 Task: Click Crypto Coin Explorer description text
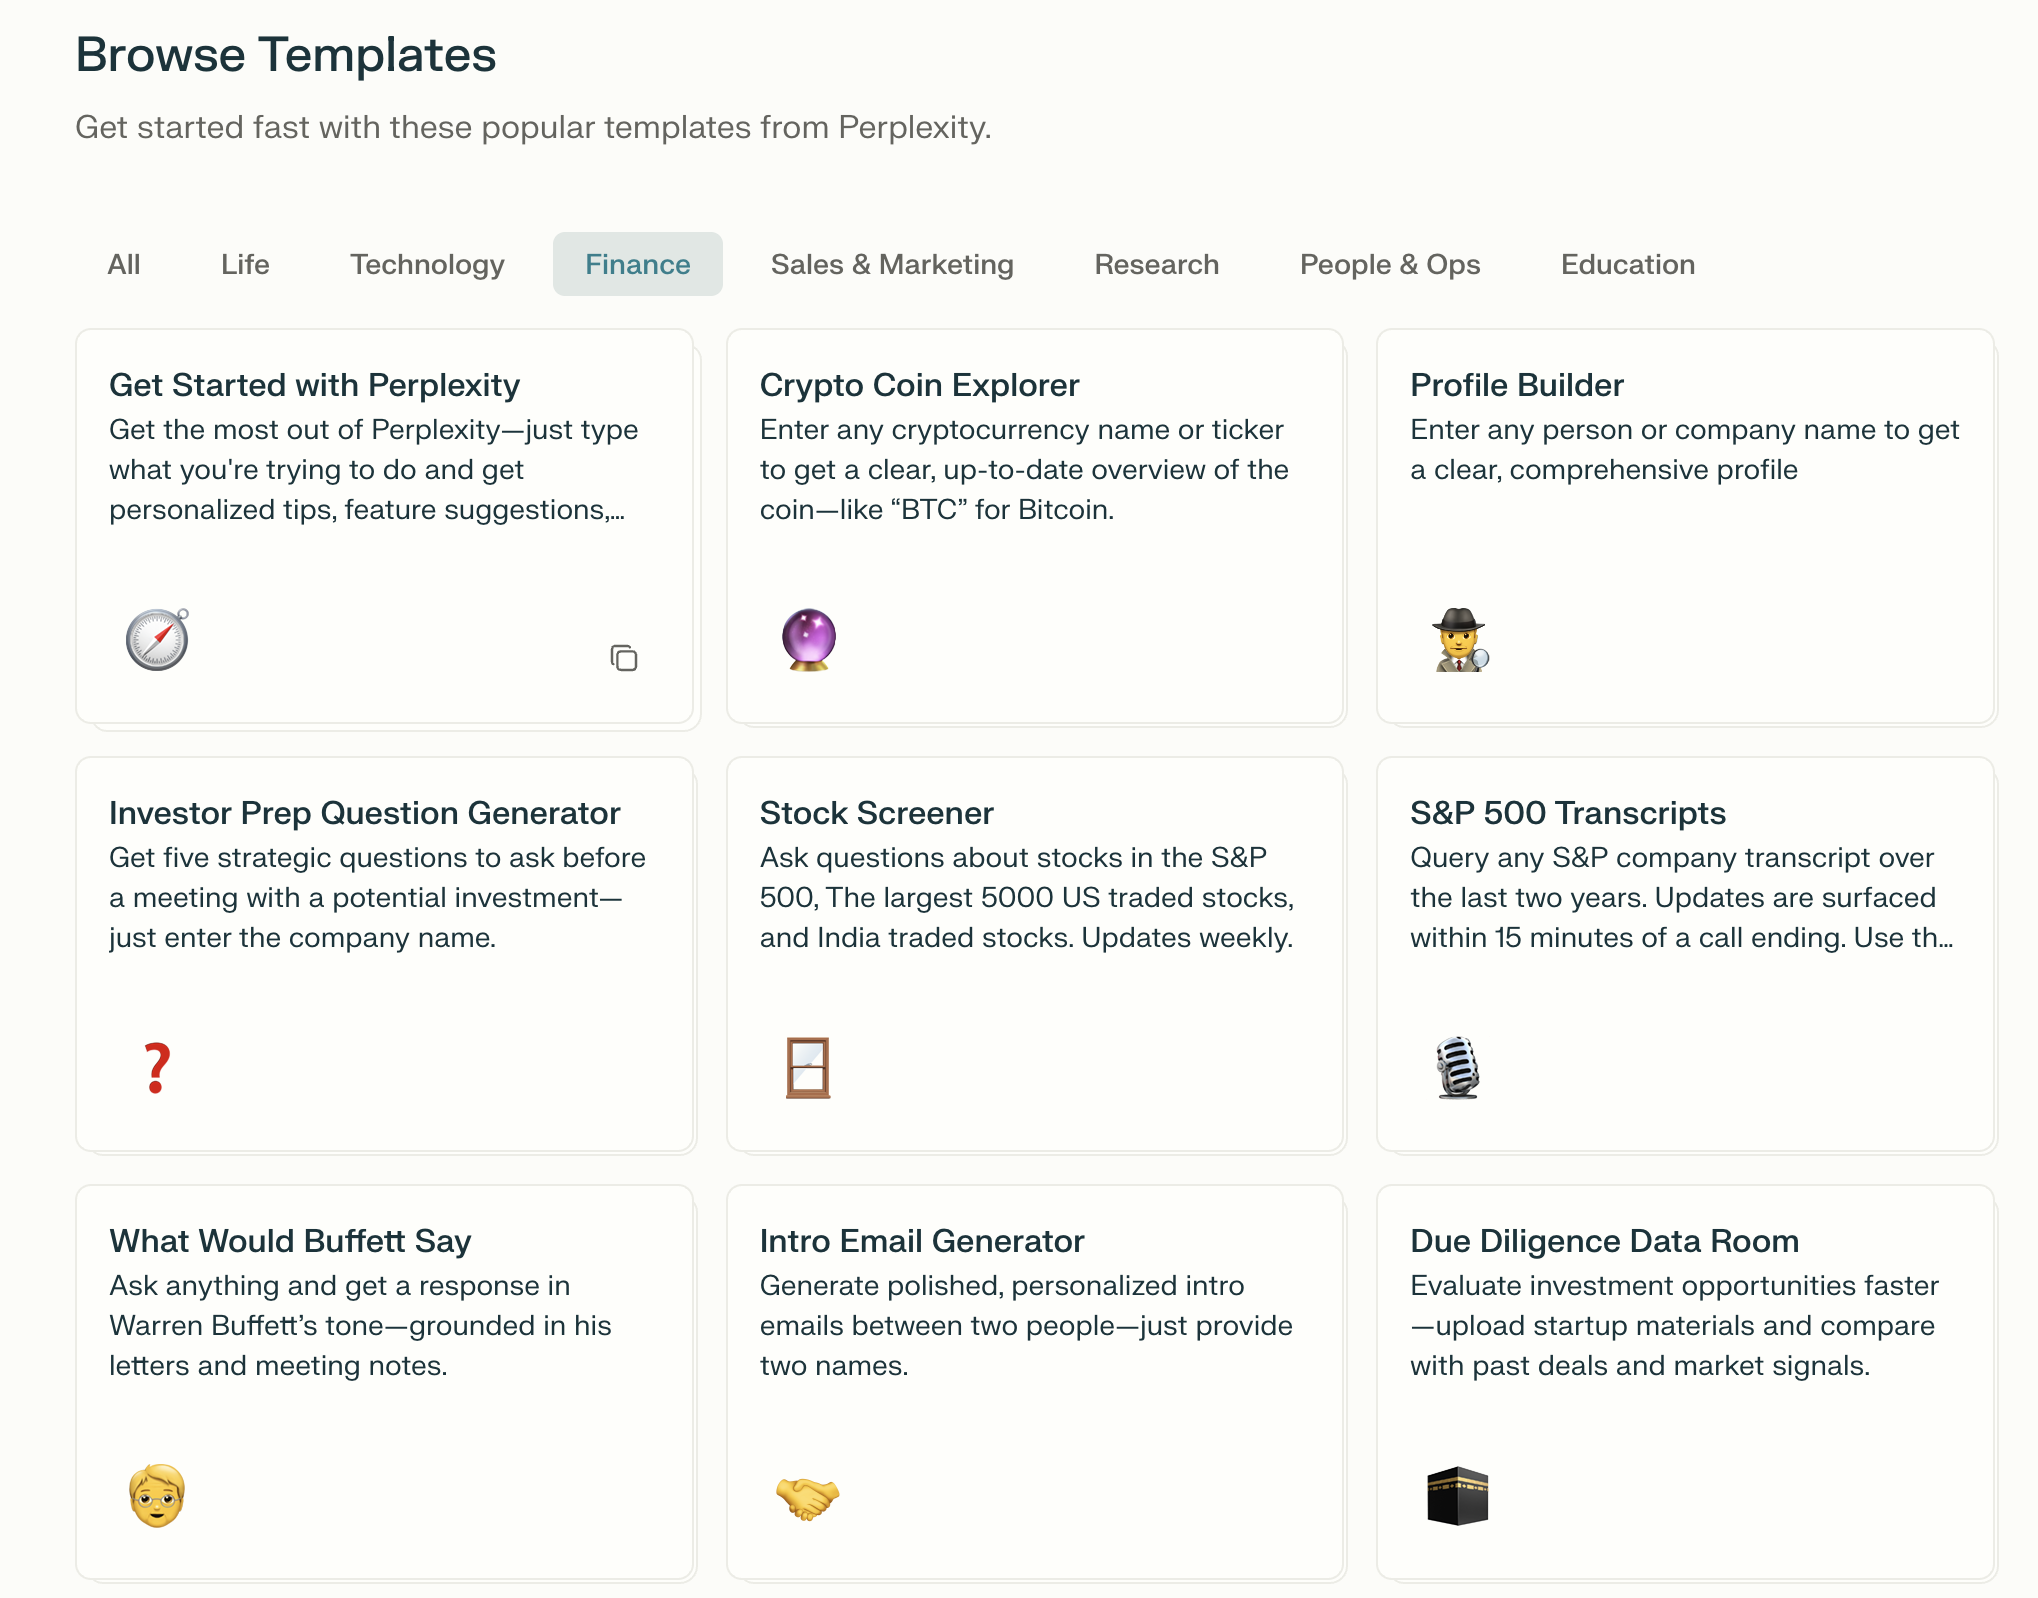pos(1024,469)
